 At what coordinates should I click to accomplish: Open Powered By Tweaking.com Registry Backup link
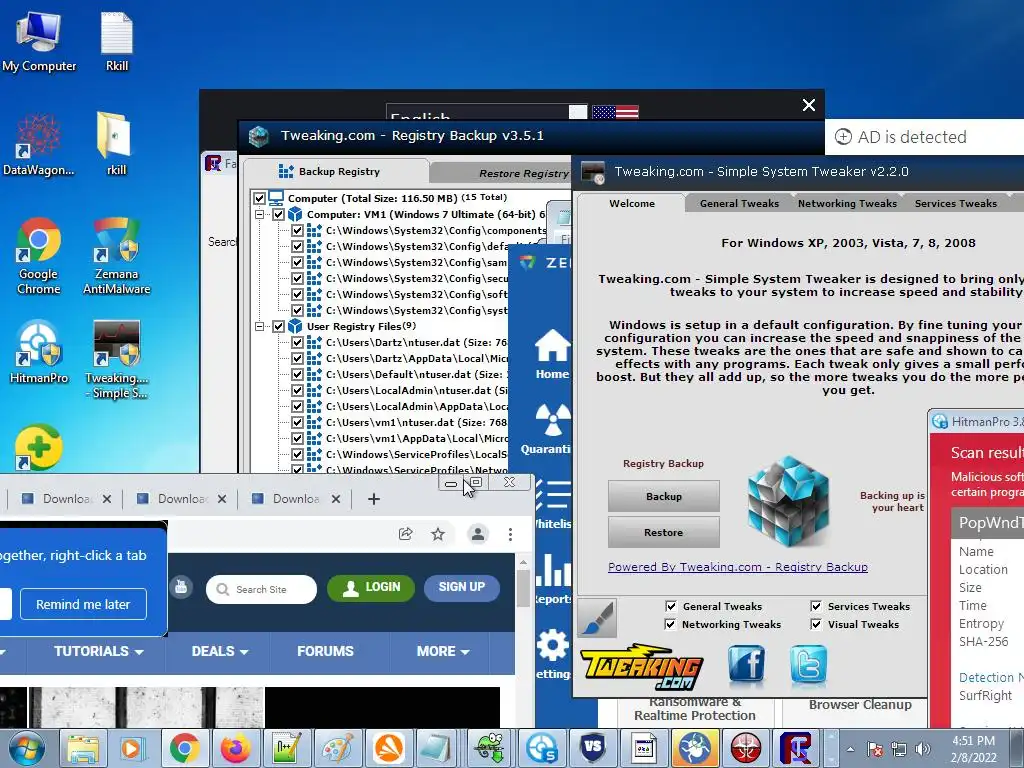[738, 567]
